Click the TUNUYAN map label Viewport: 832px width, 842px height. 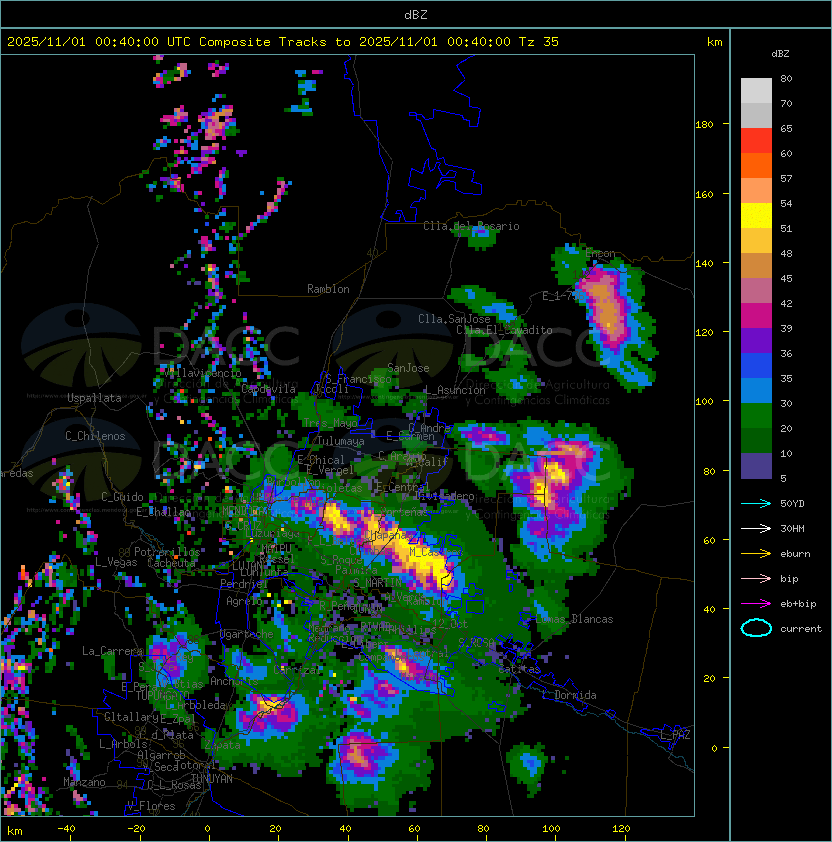[212, 779]
